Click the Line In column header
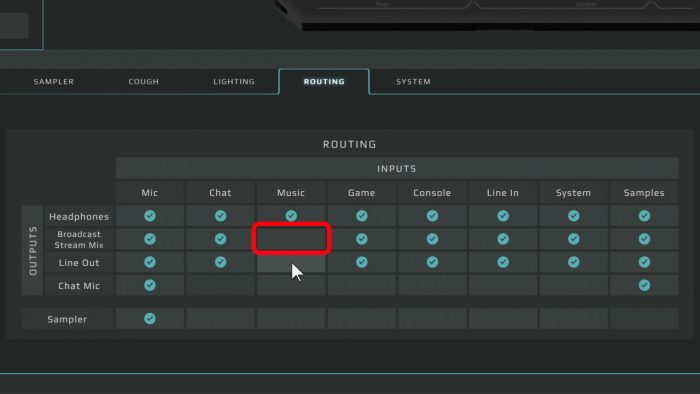This screenshot has height=394, width=700. pos(503,193)
